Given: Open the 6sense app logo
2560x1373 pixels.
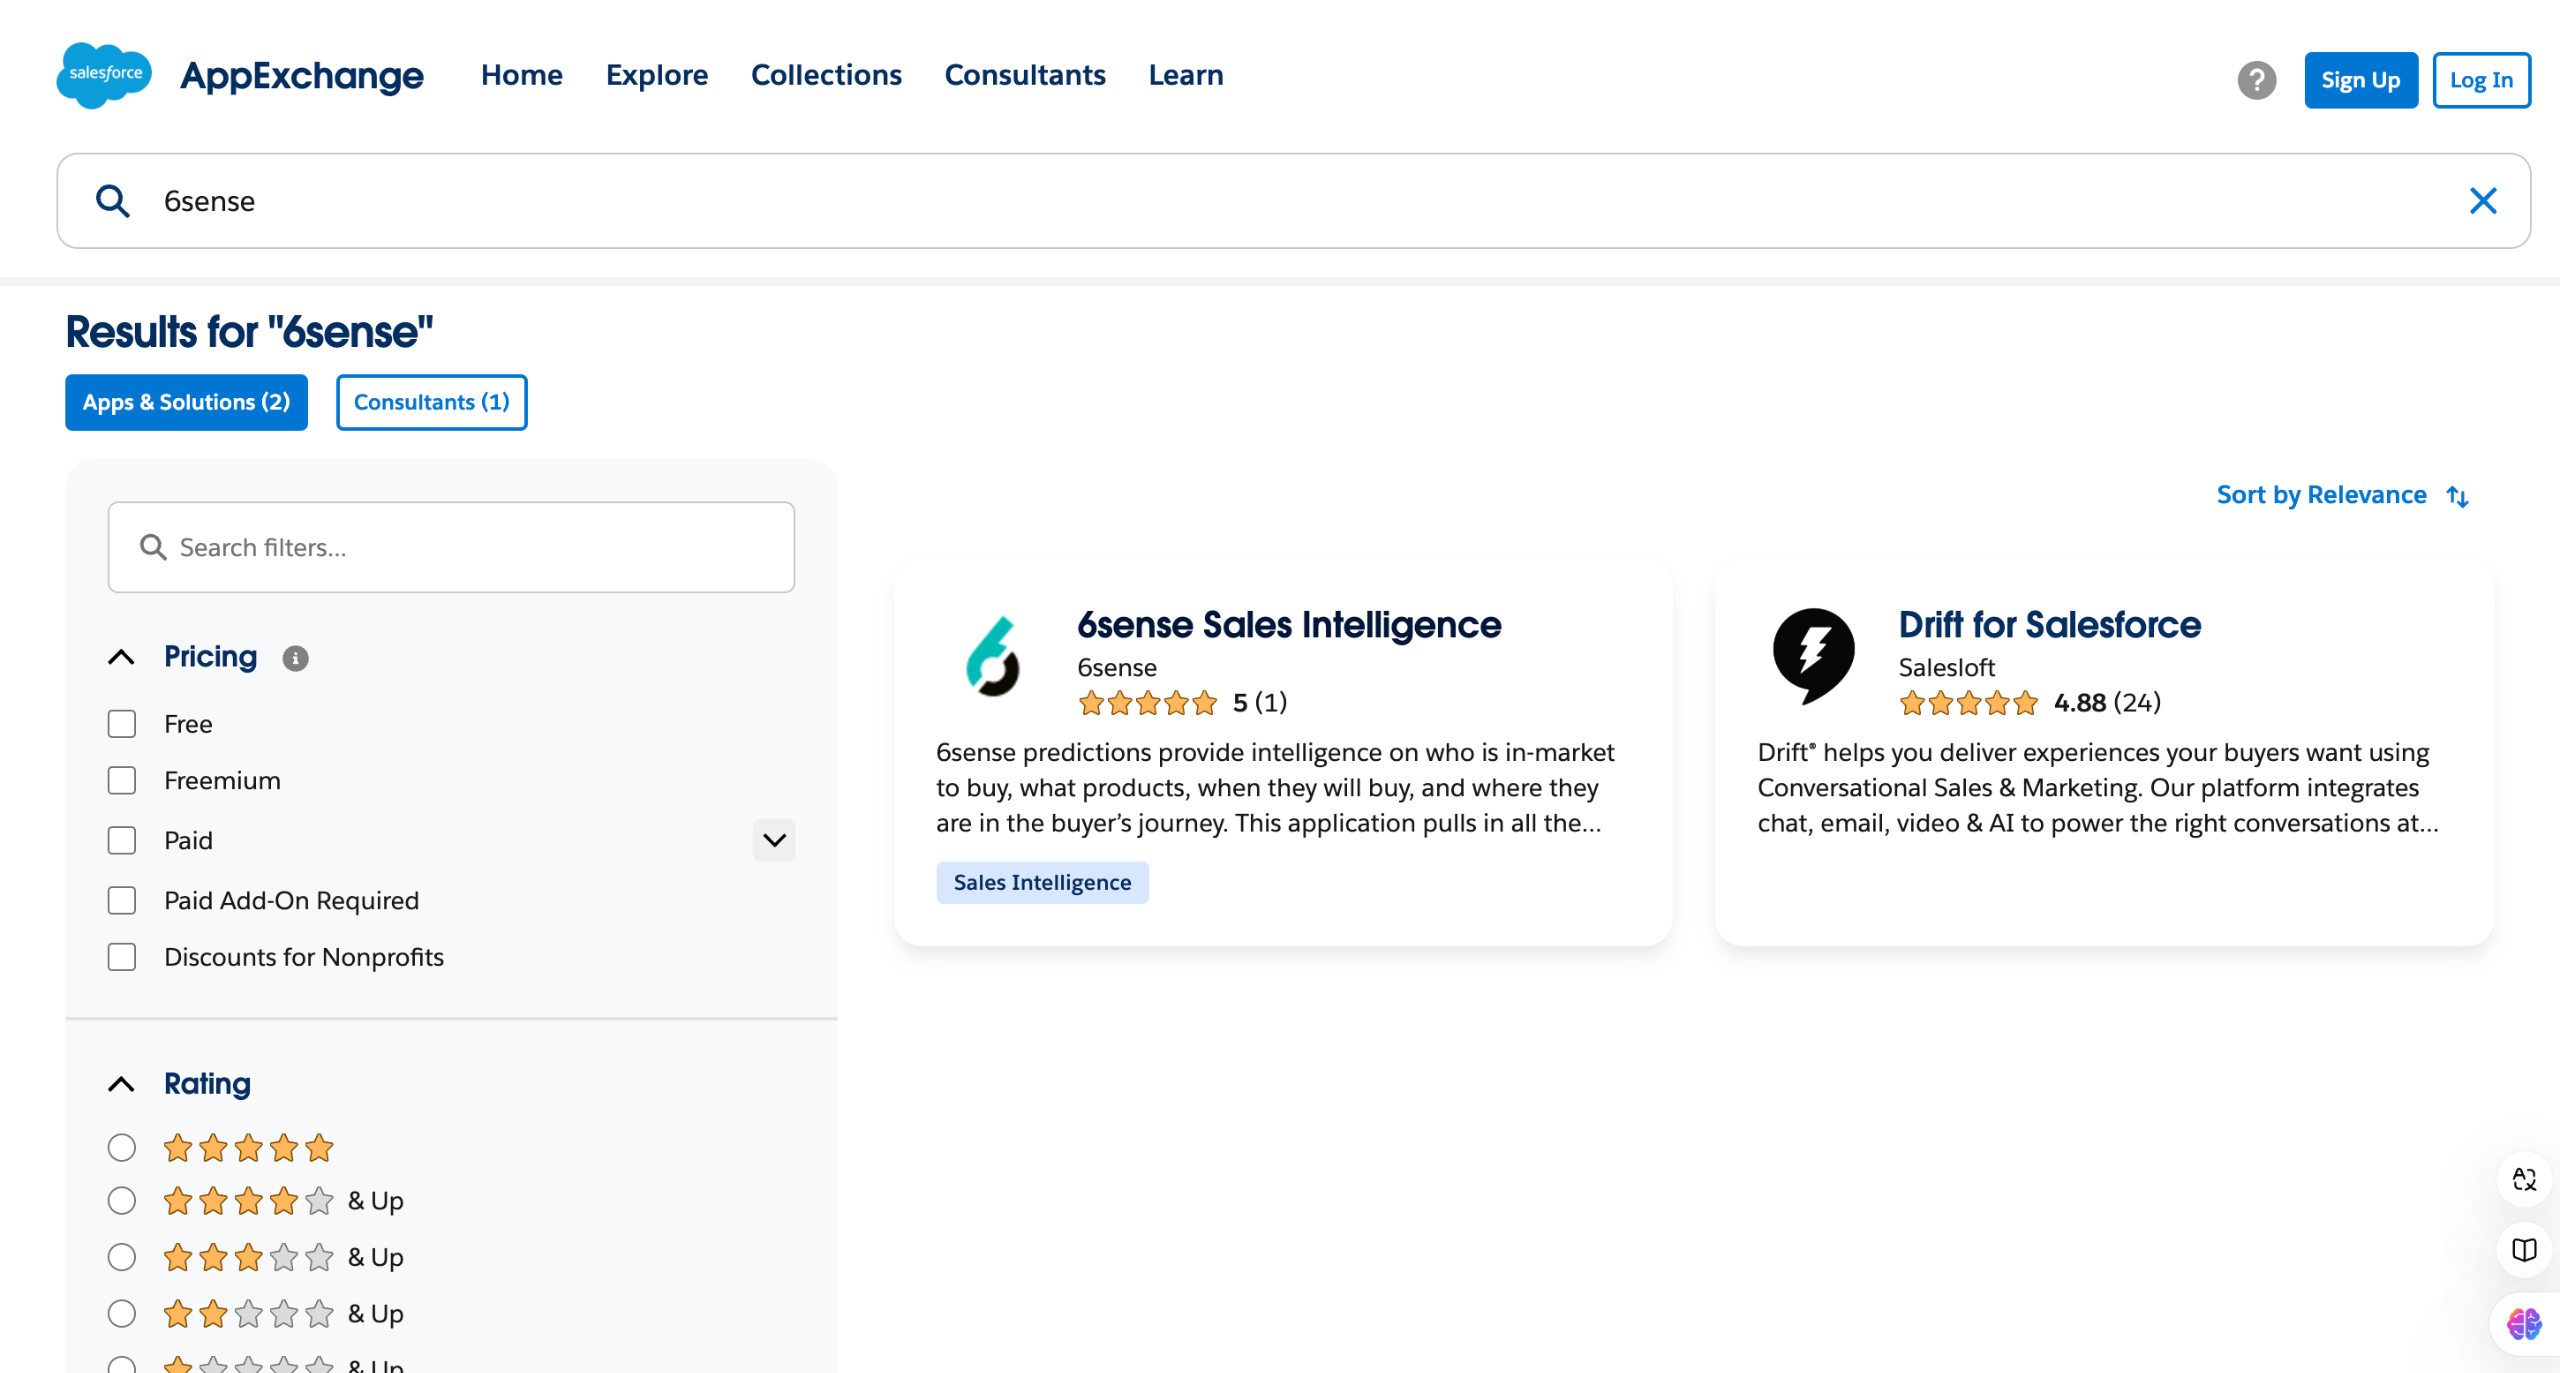Looking at the screenshot, I should coord(992,656).
